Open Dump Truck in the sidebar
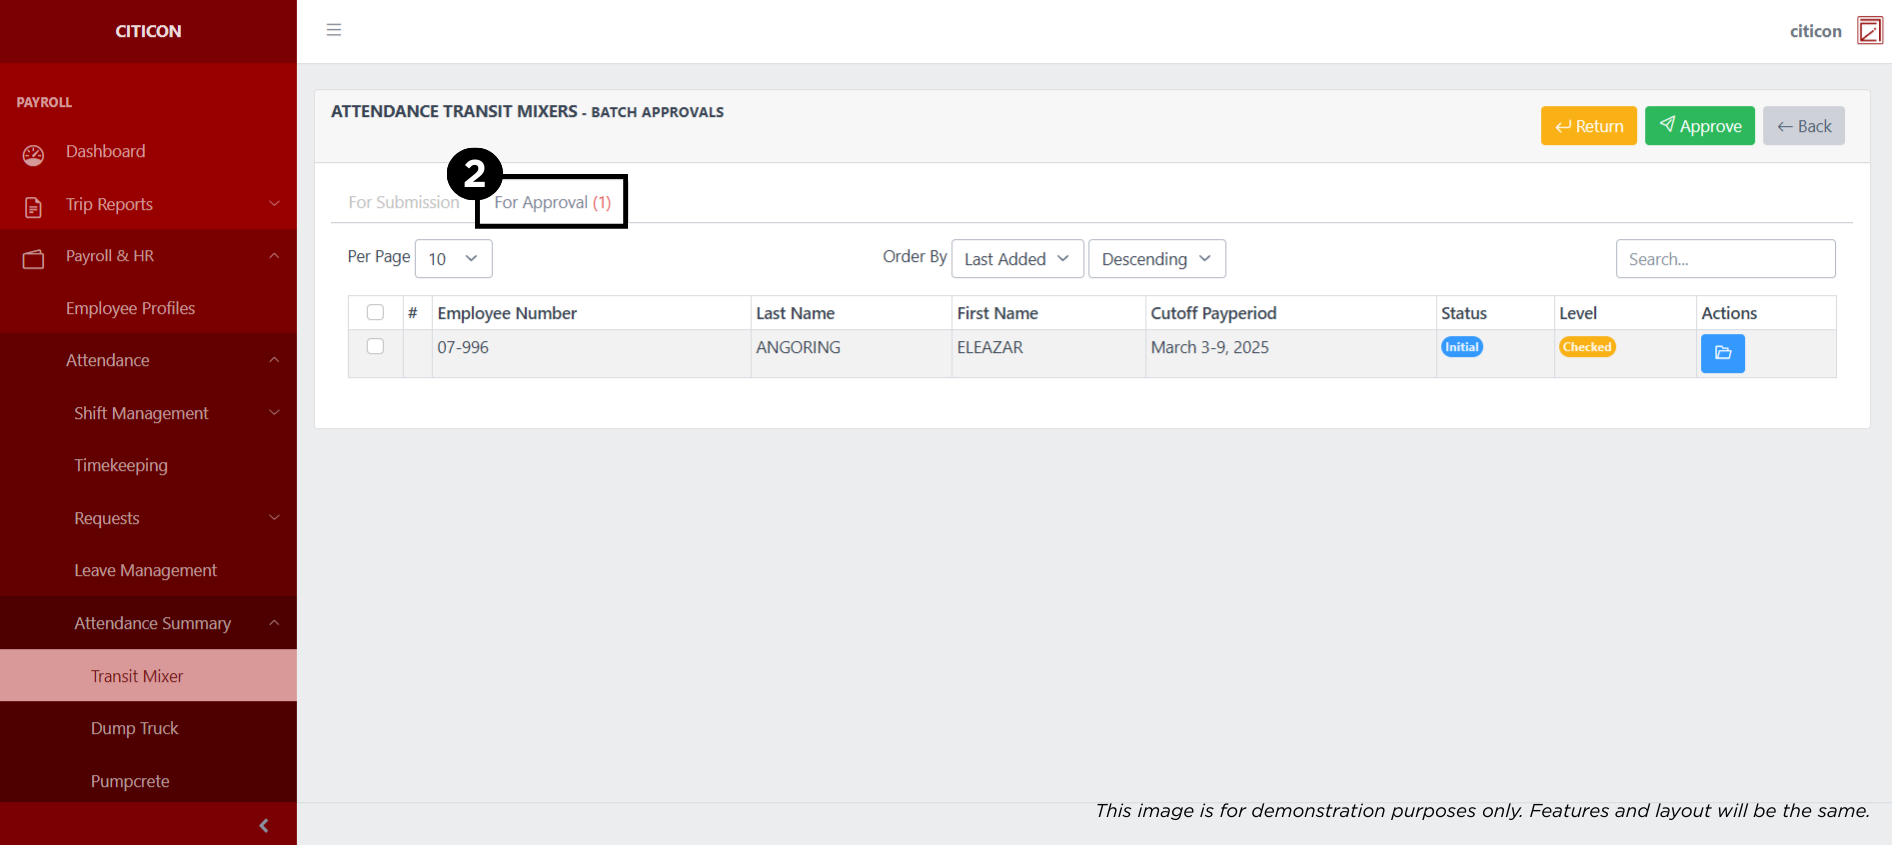 [x=135, y=728]
